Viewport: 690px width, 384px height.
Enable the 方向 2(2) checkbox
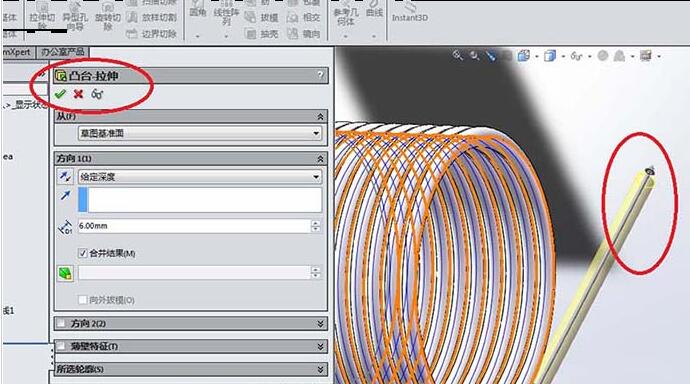pos(61,324)
